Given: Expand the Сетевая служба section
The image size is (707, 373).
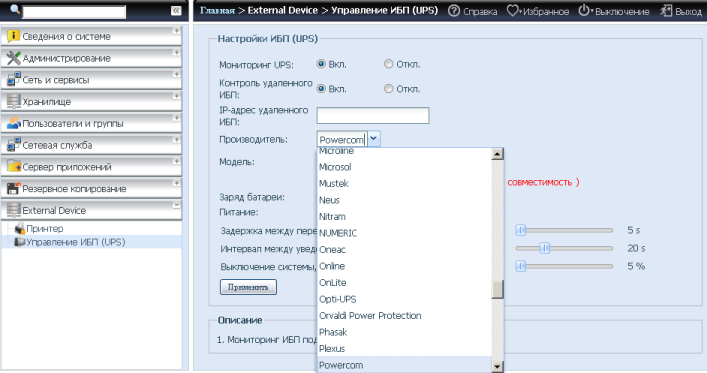Looking at the screenshot, I should 177,140.
